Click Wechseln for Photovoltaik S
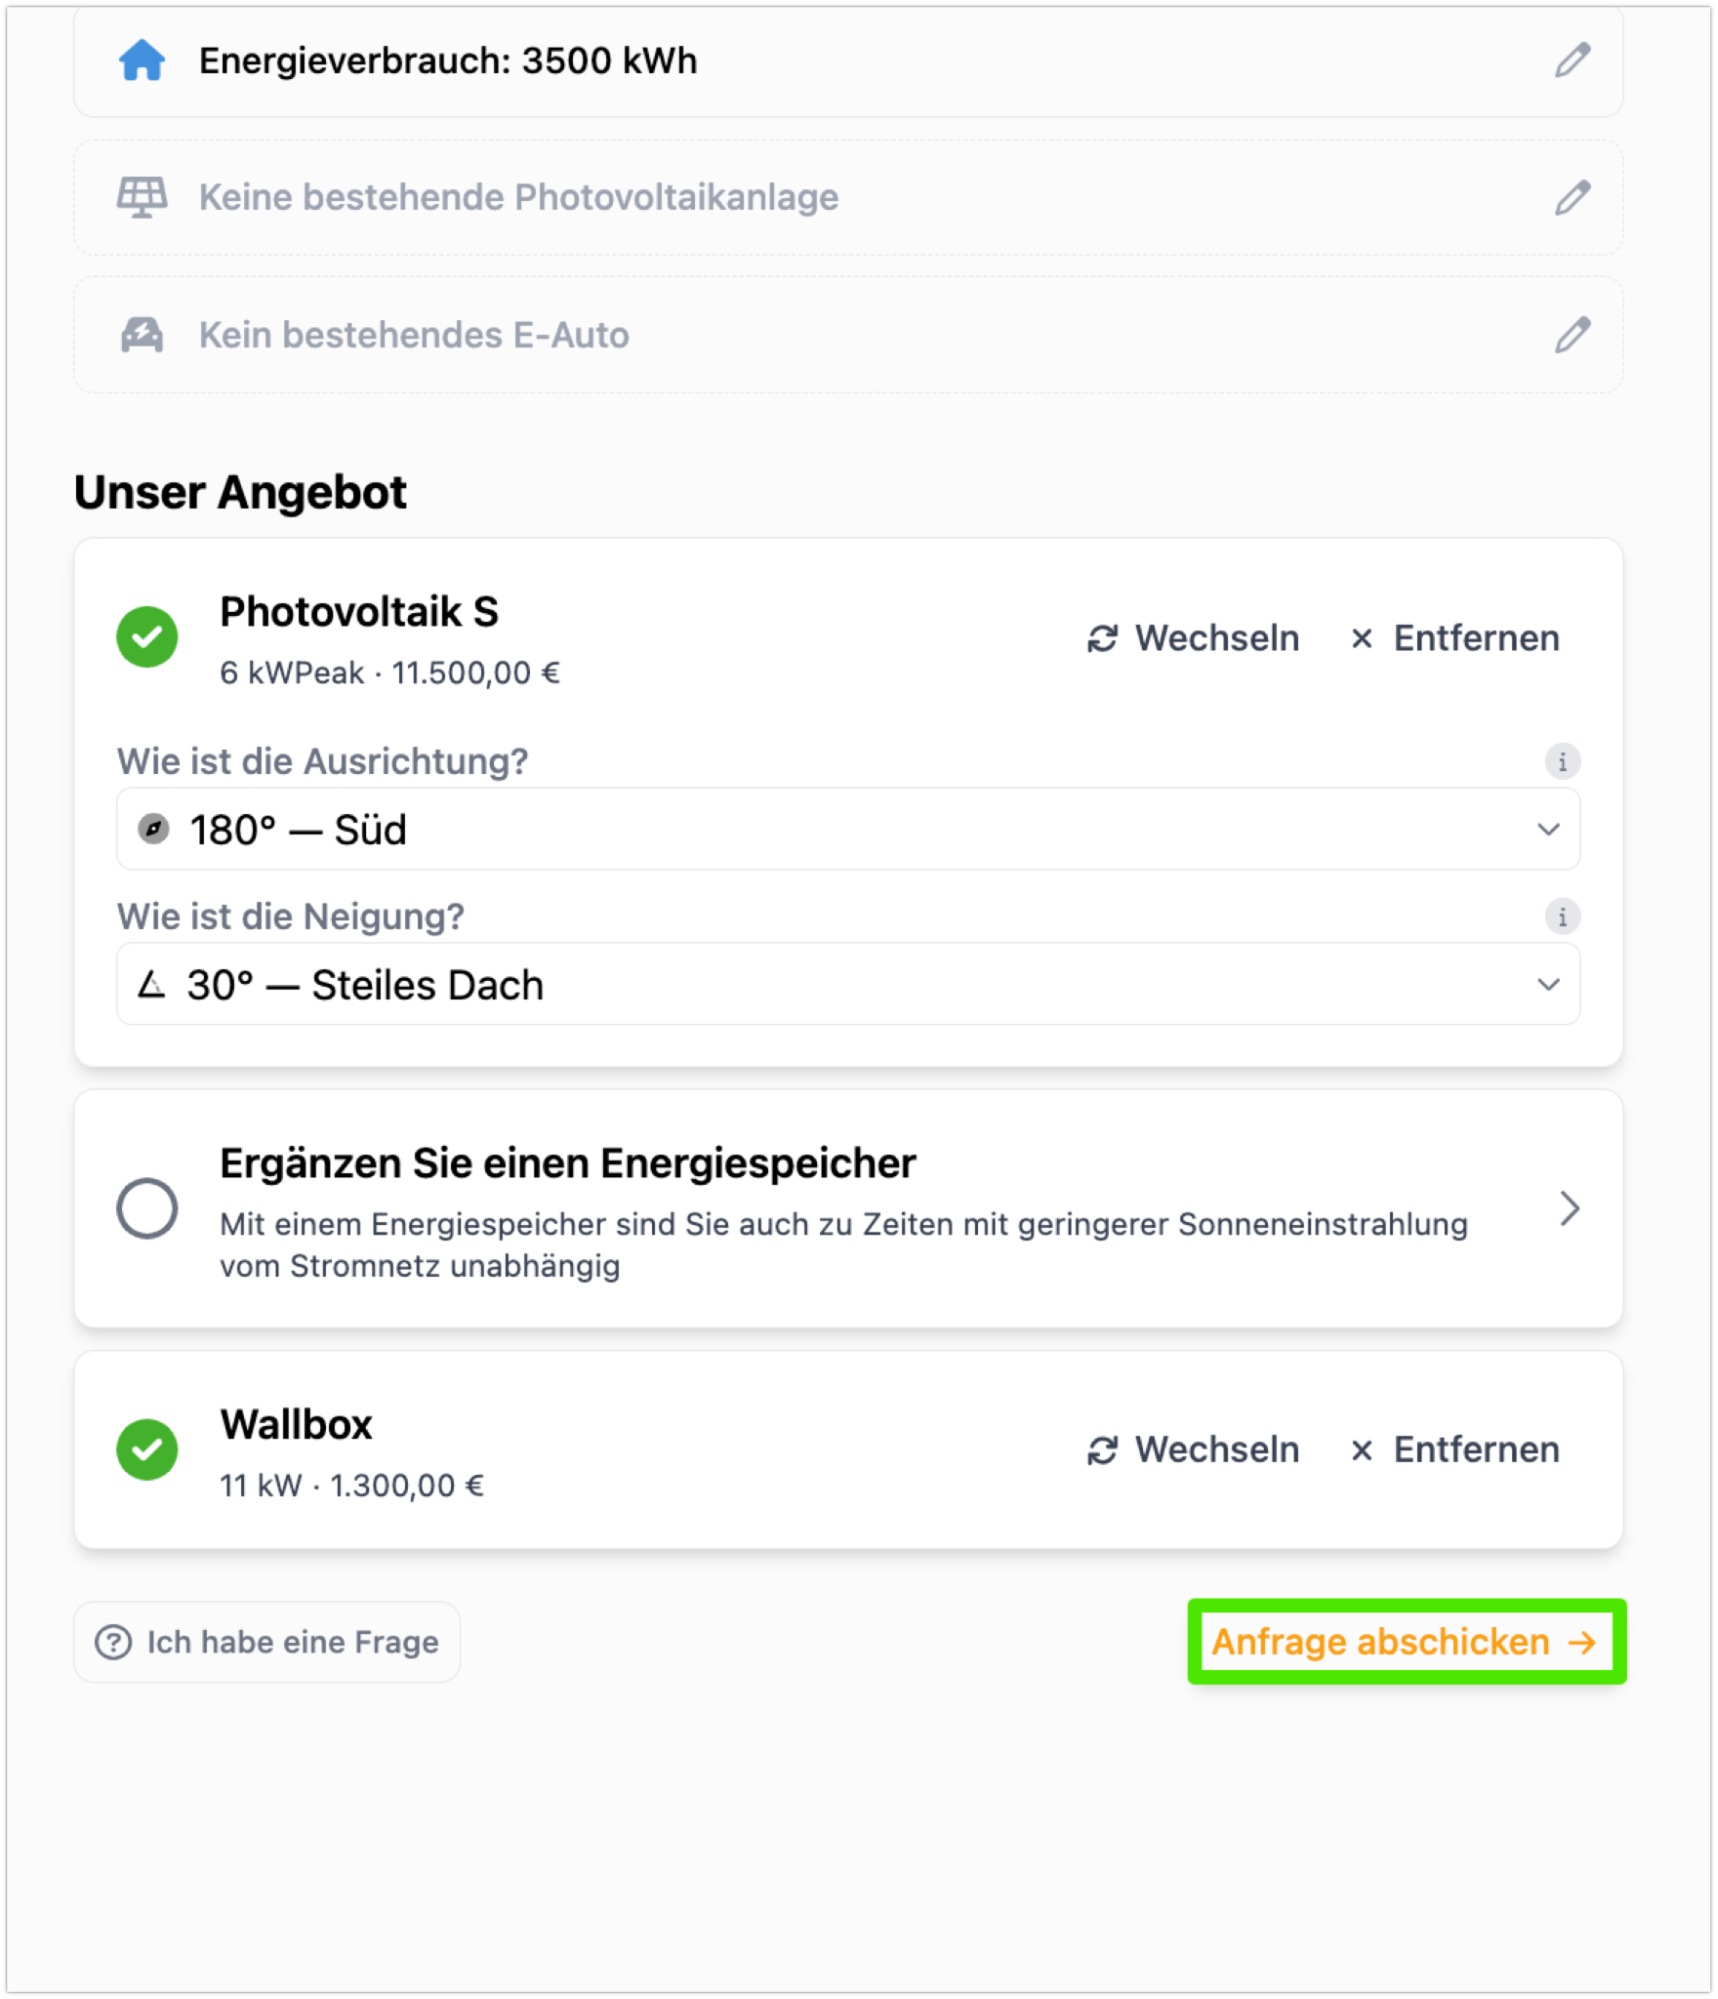 point(1194,638)
